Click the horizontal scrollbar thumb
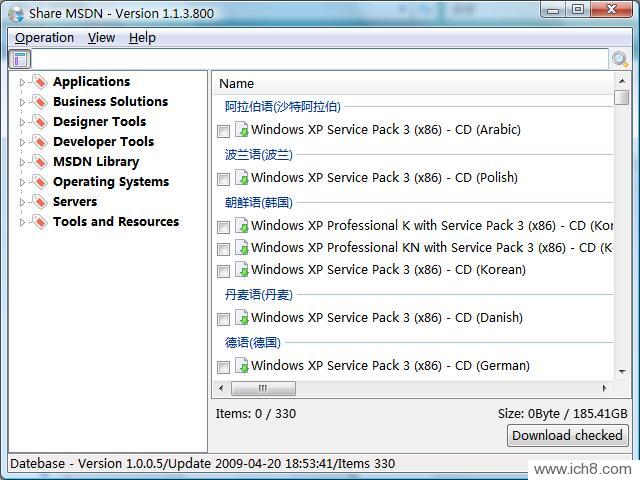Screen dimensions: 640x480 tap(262, 388)
